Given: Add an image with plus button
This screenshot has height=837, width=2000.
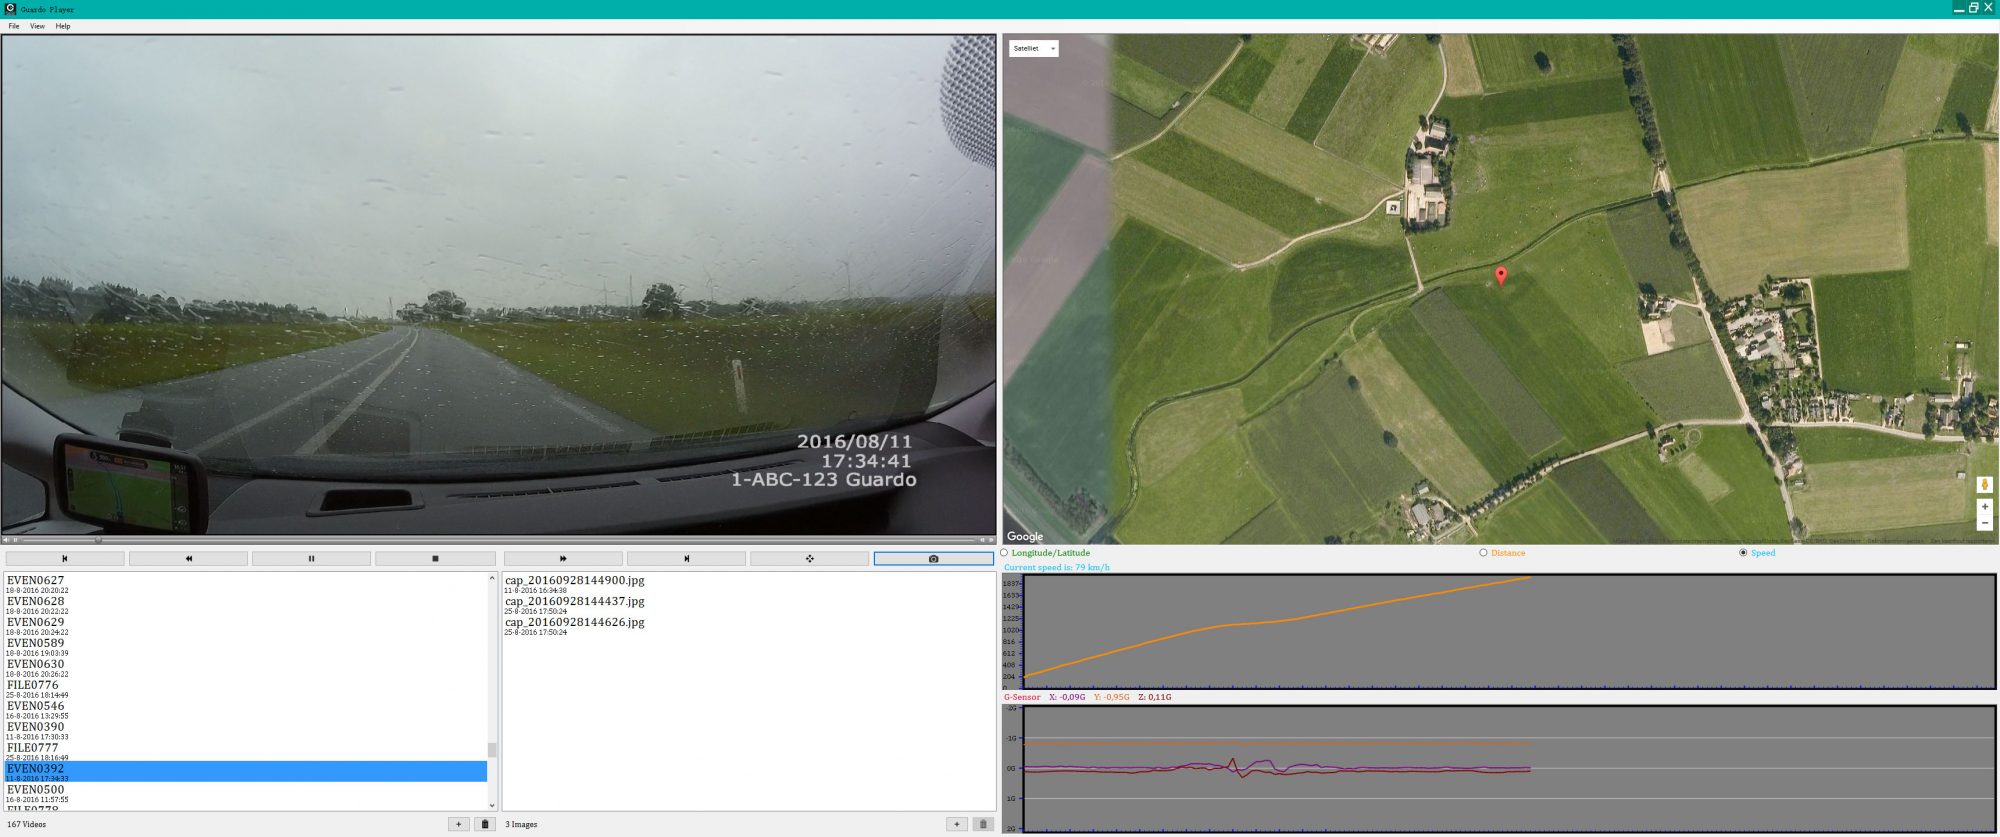Looking at the screenshot, I should (x=957, y=824).
